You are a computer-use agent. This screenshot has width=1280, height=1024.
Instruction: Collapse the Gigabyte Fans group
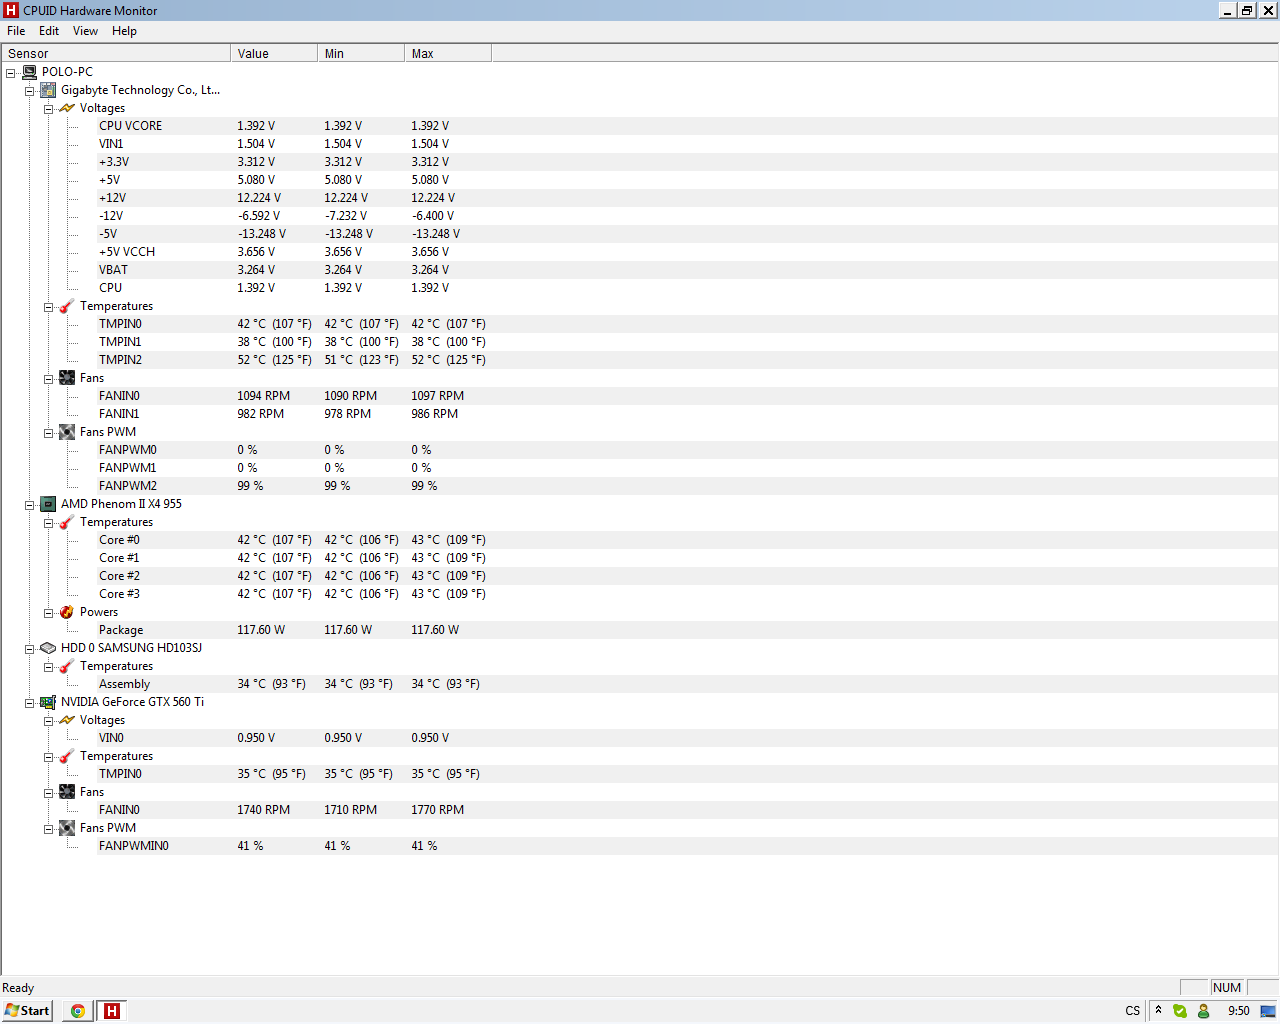[x=48, y=379]
